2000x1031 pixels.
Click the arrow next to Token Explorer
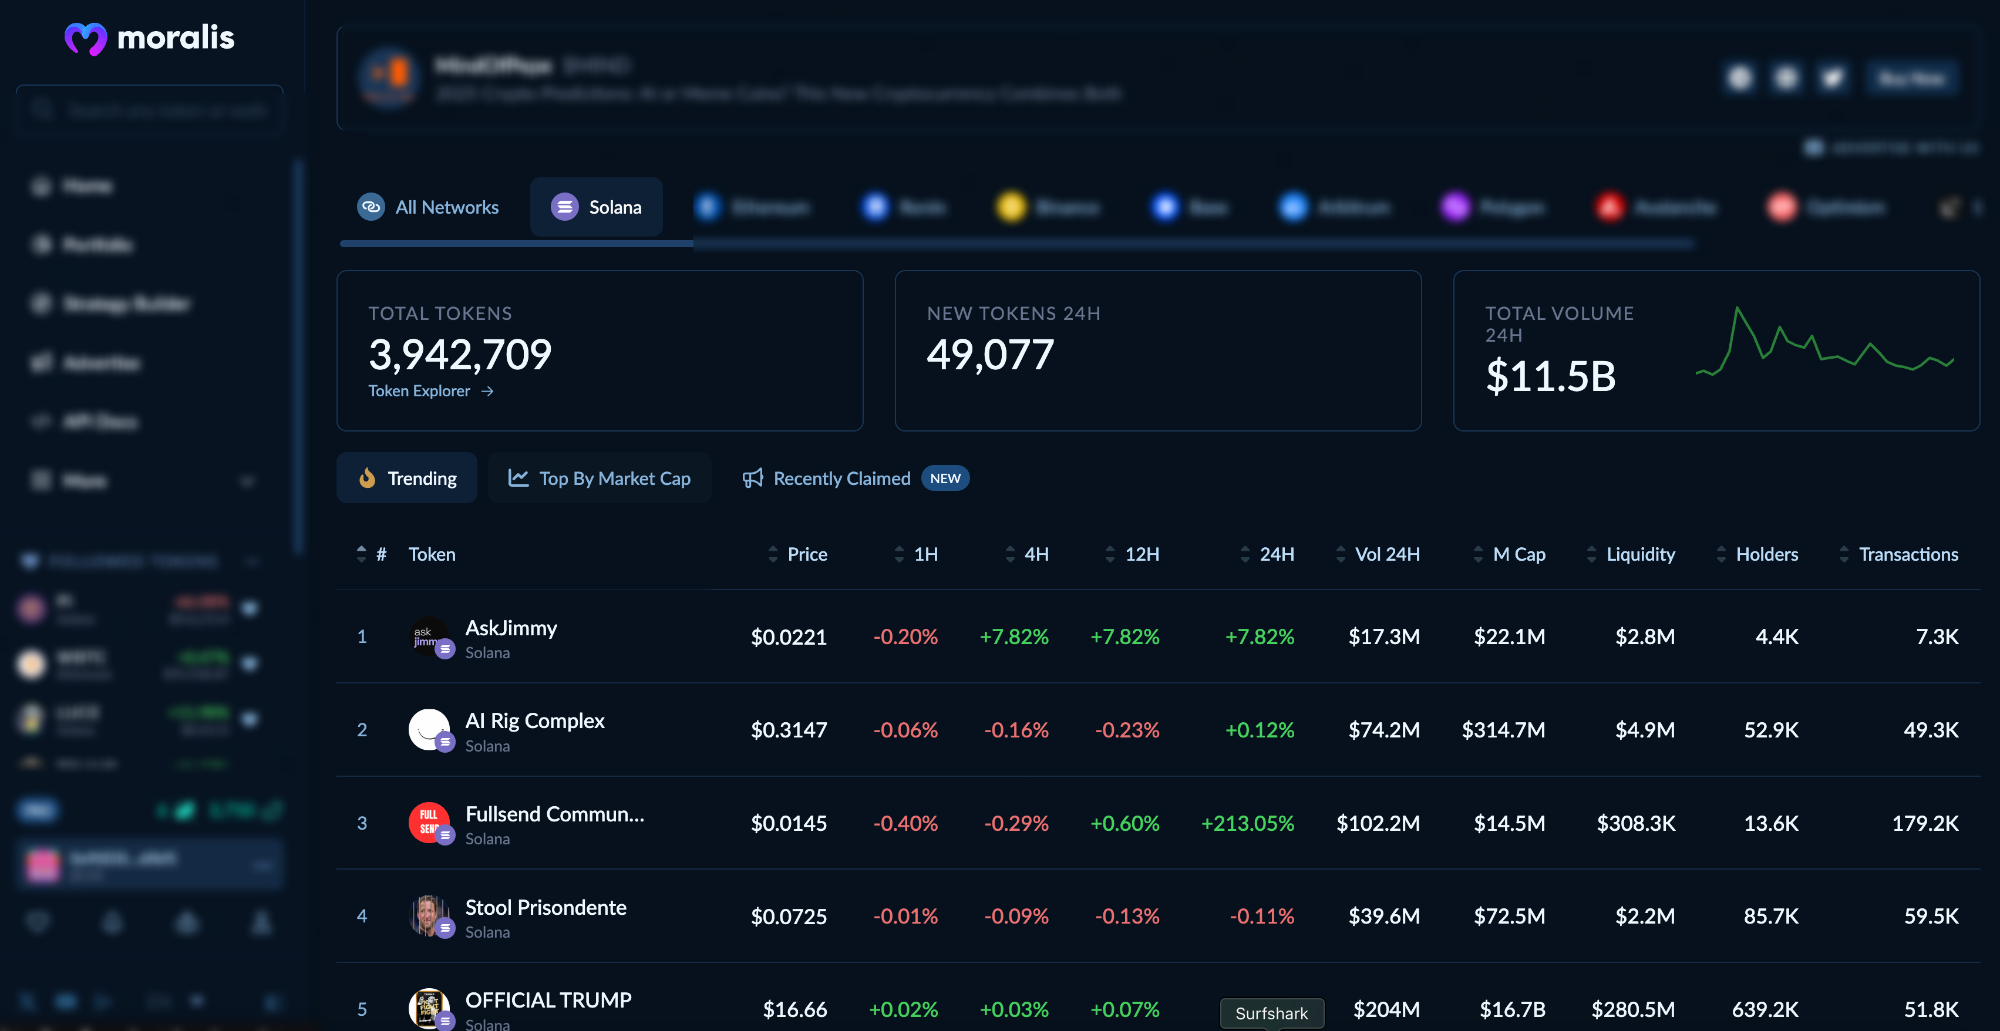(488, 391)
